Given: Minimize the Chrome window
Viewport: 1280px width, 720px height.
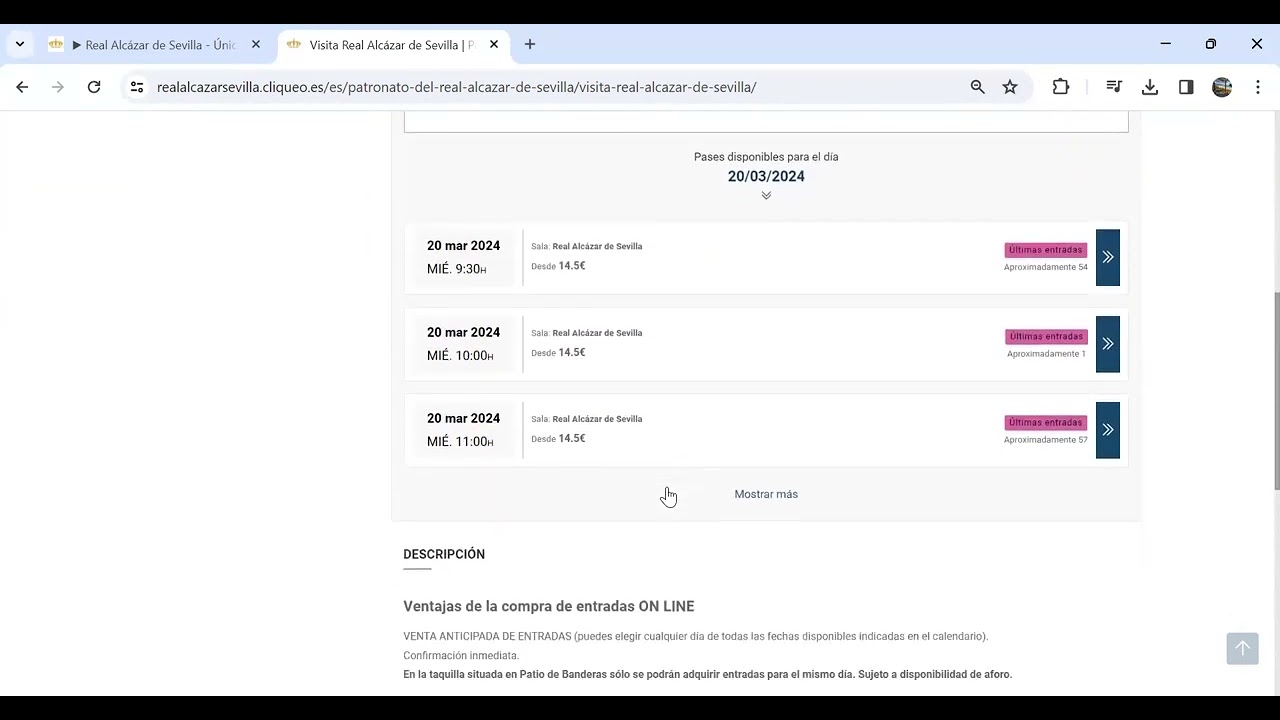Looking at the screenshot, I should pyautogui.click(x=1165, y=44).
